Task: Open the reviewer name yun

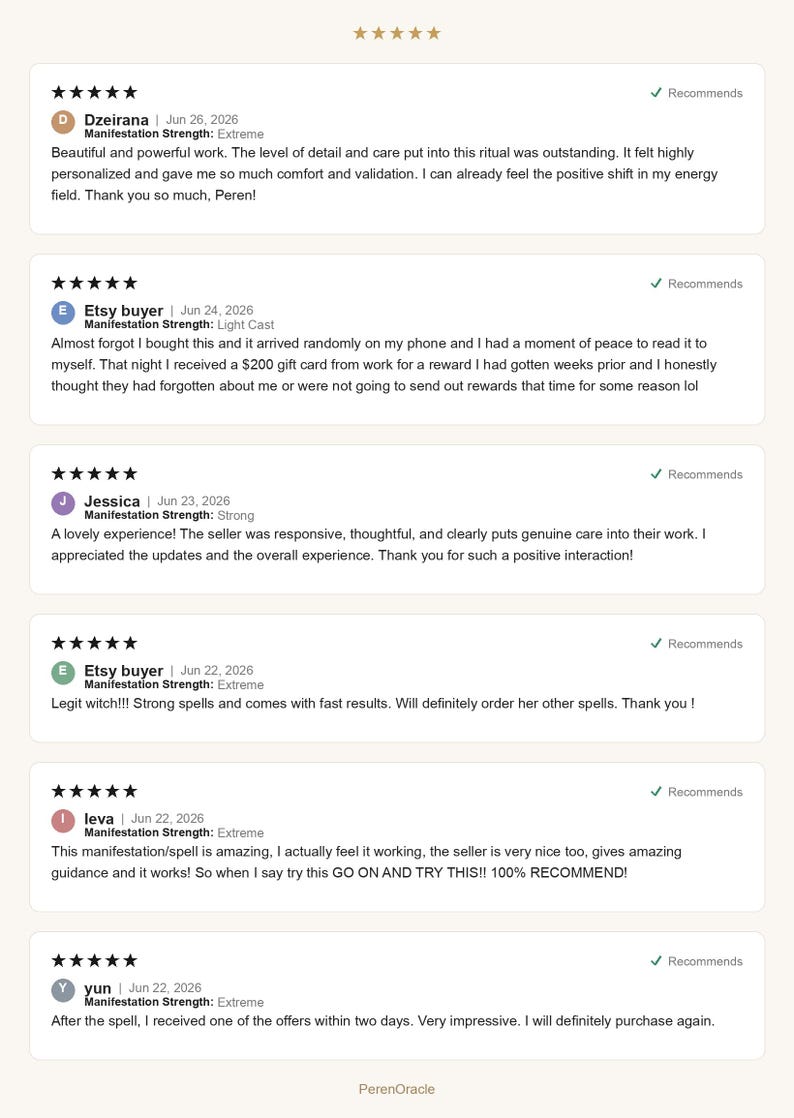Action: coord(98,988)
